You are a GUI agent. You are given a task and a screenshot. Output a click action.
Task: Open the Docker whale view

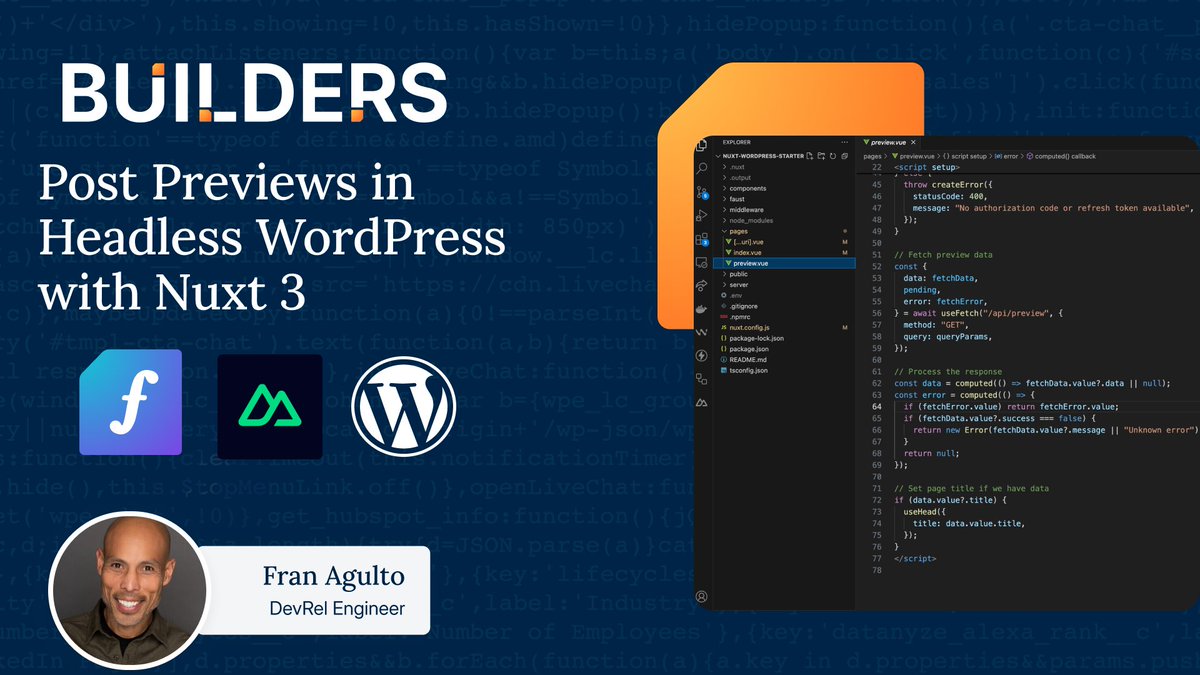701,308
